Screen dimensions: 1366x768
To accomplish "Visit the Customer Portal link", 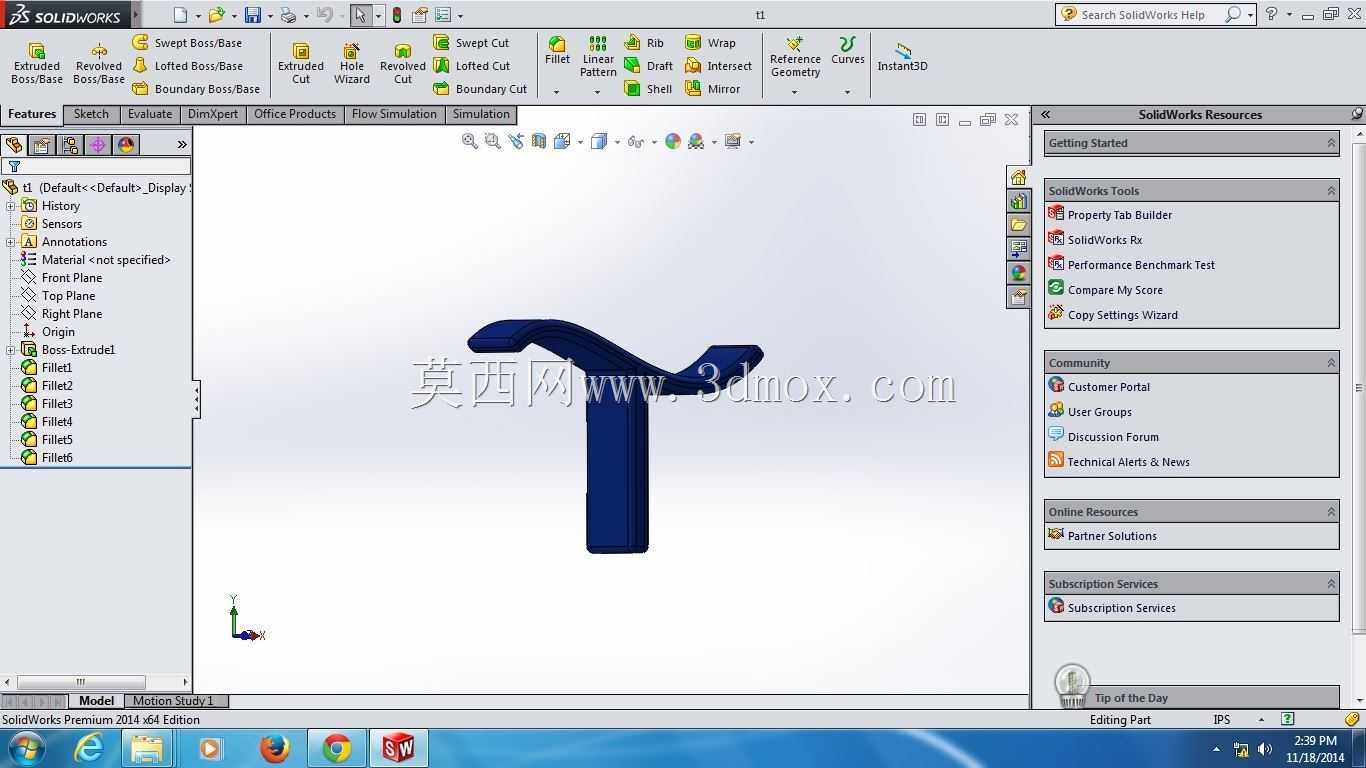I will coord(1109,387).
